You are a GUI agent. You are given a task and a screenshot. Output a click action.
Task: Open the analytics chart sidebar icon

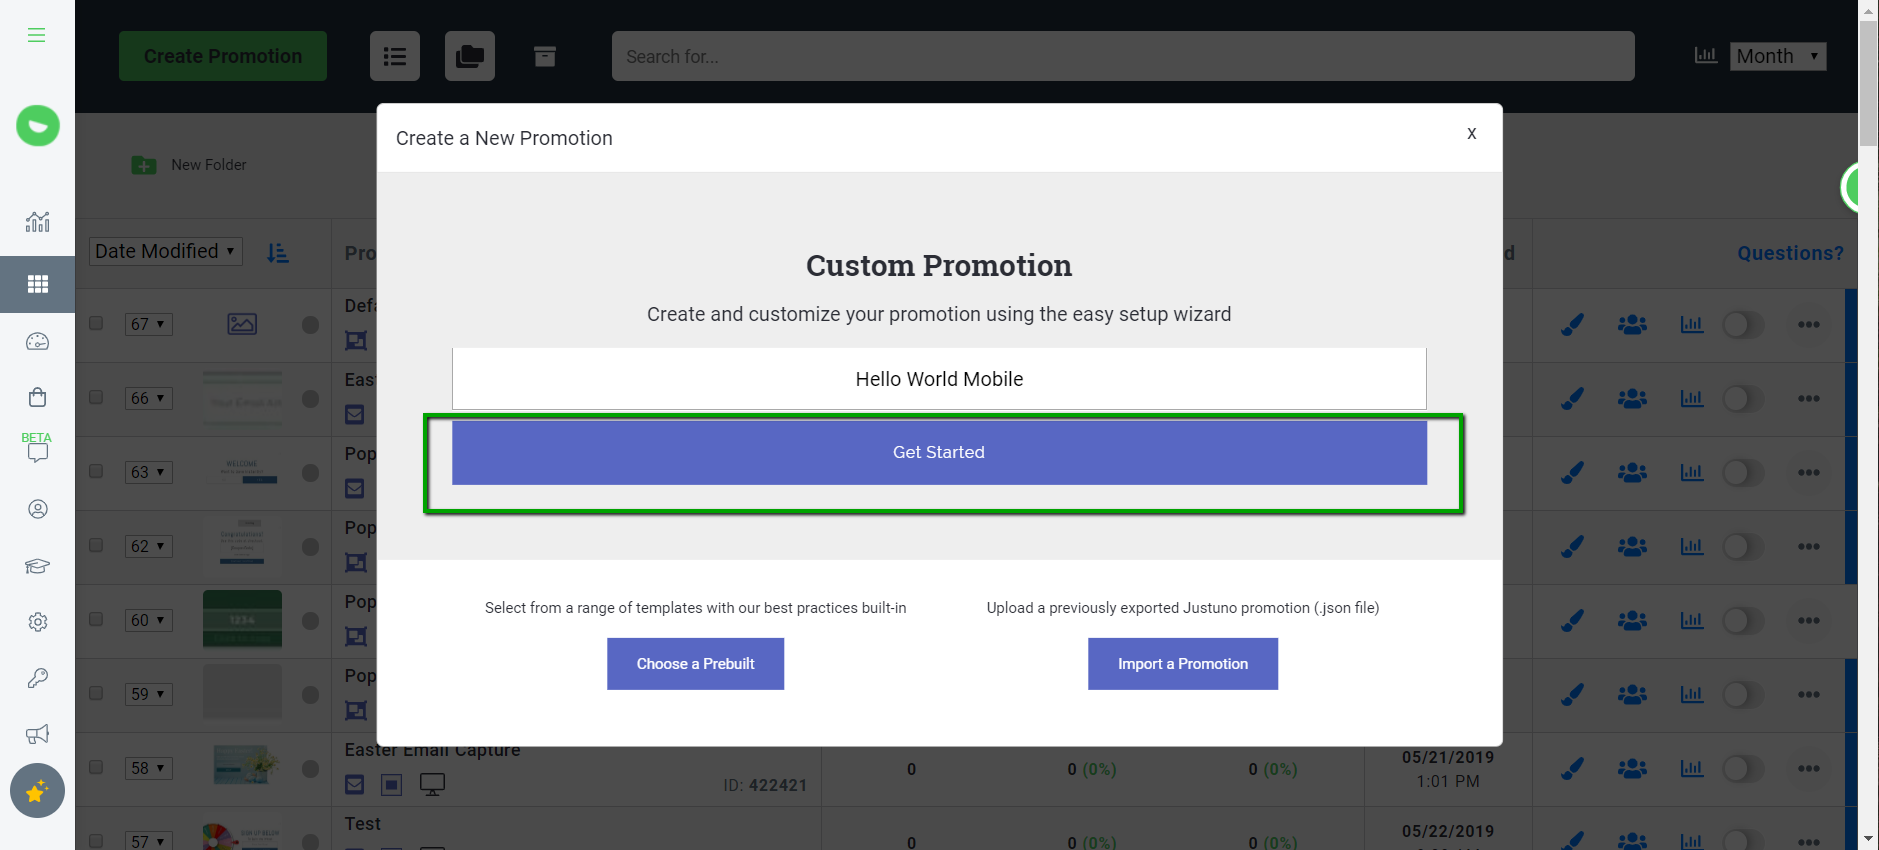pyautogui.click(x=37, y=222)
